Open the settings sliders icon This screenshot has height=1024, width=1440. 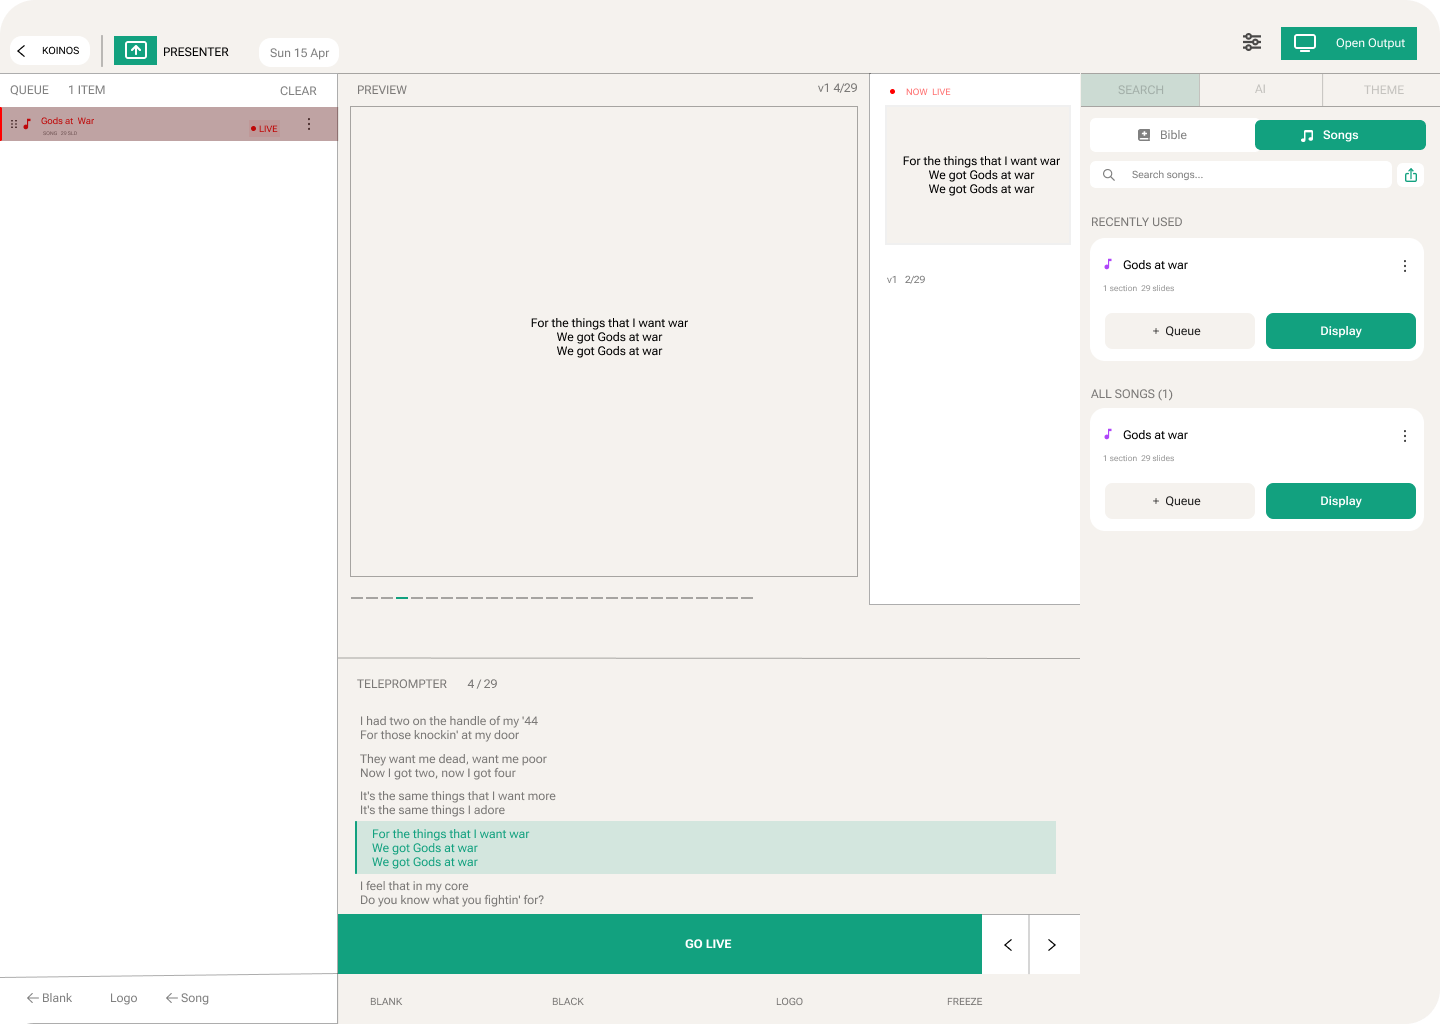[x=1251, y=42]
